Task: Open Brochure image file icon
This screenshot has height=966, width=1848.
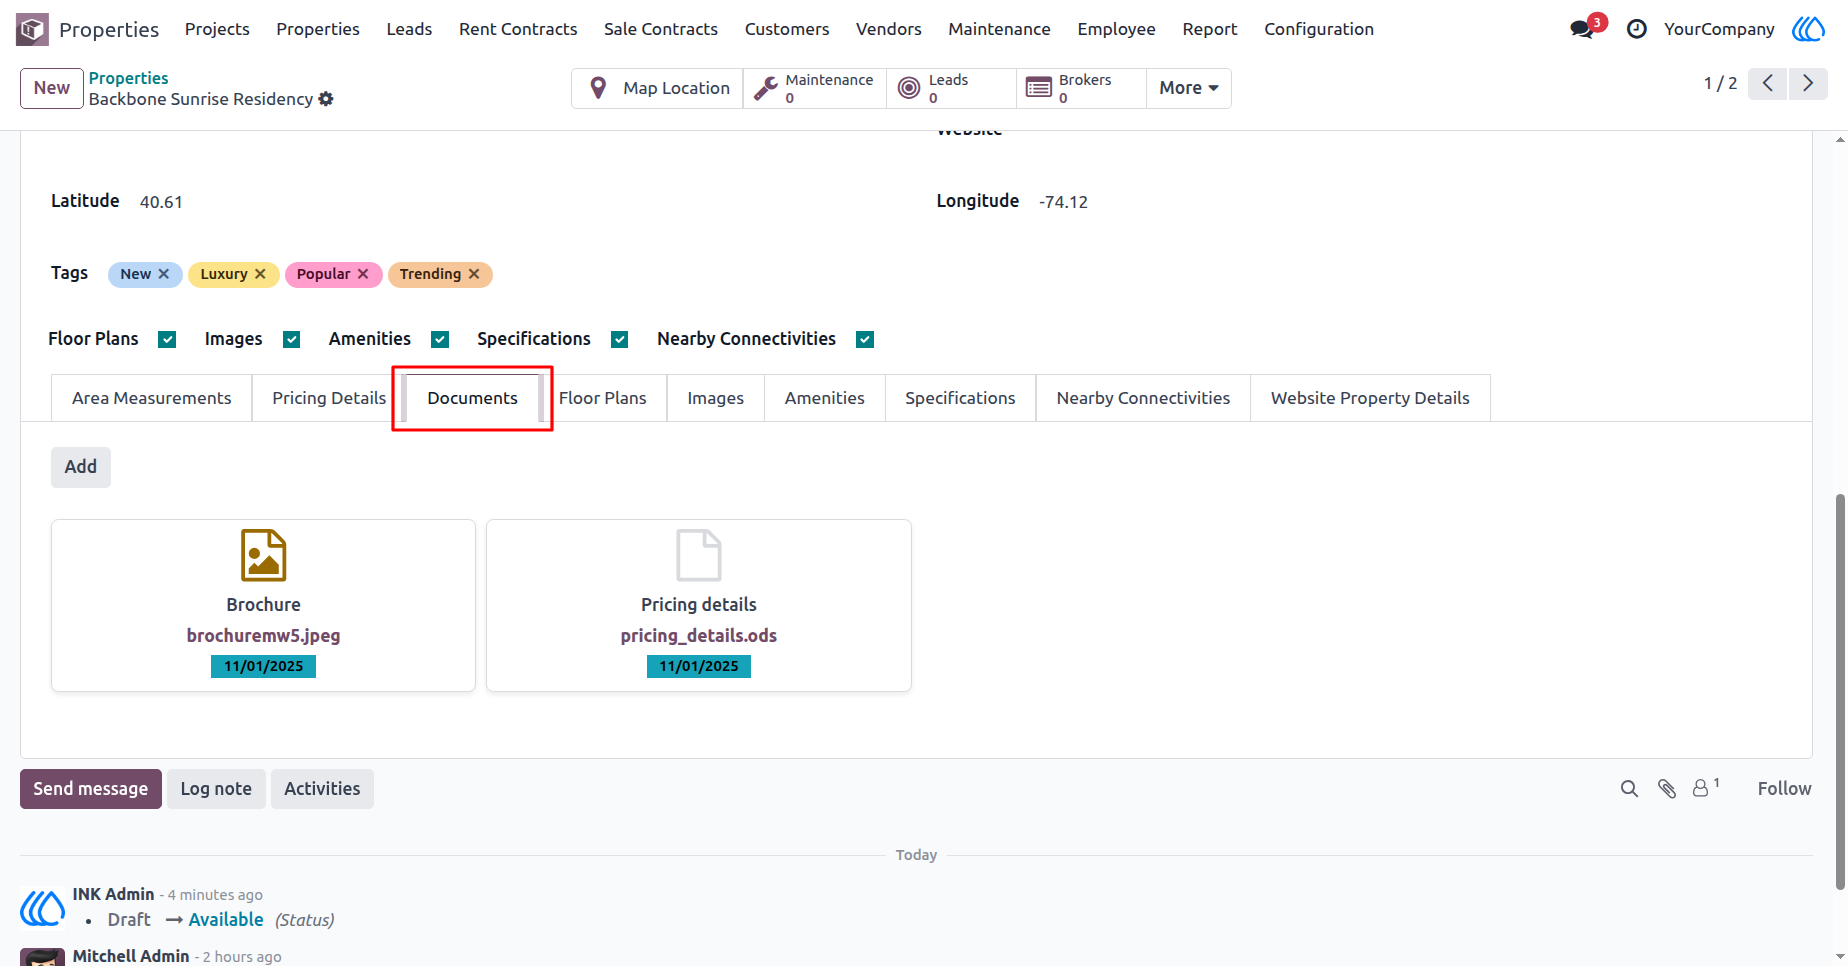Action: point(263,555)
